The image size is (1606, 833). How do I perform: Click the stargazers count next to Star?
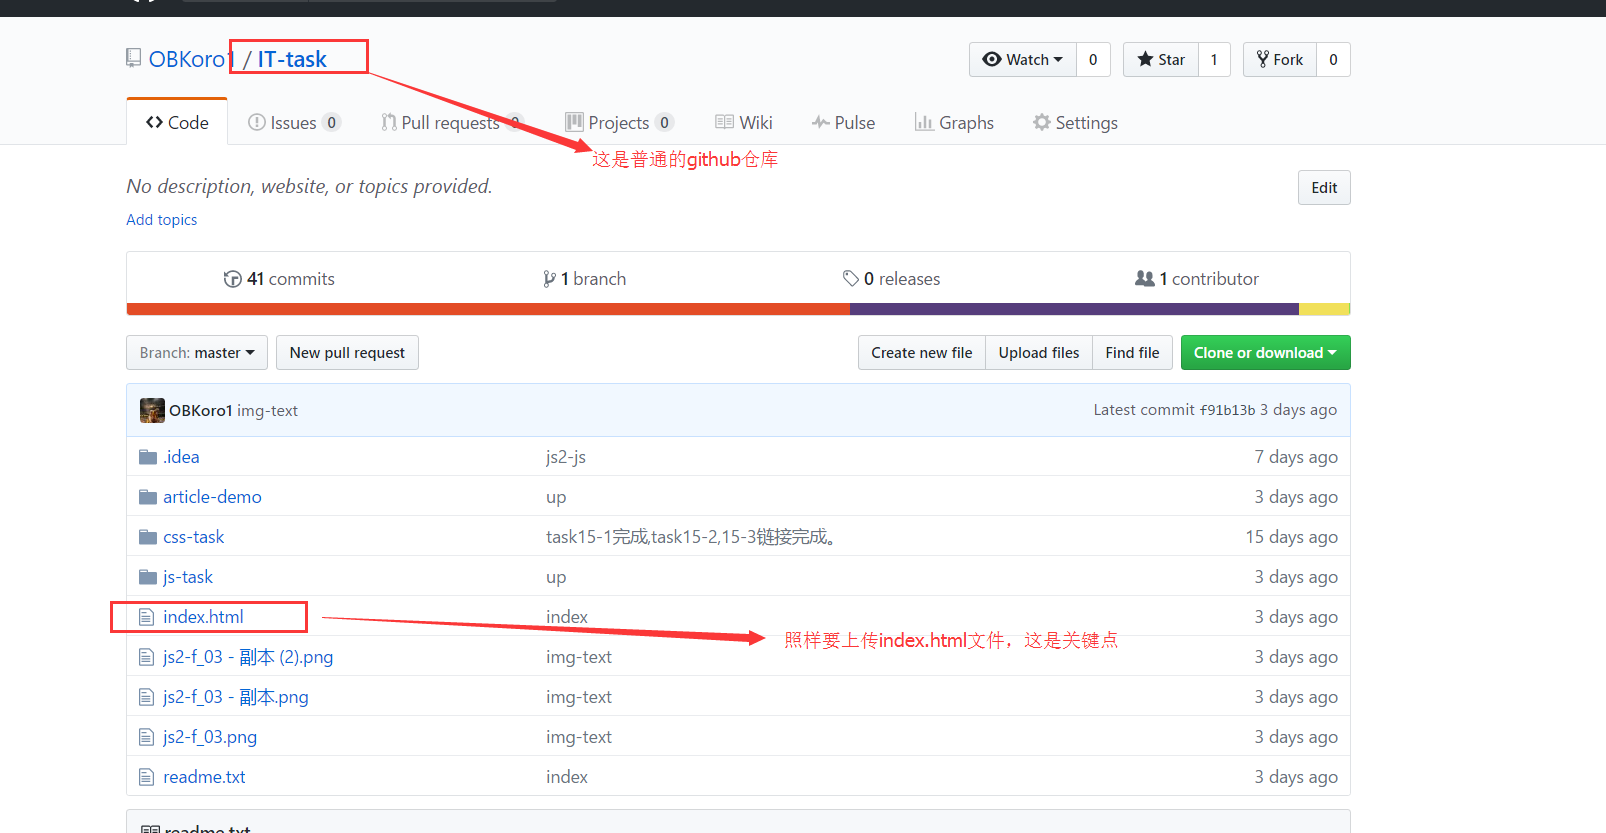click(1214, 59)
